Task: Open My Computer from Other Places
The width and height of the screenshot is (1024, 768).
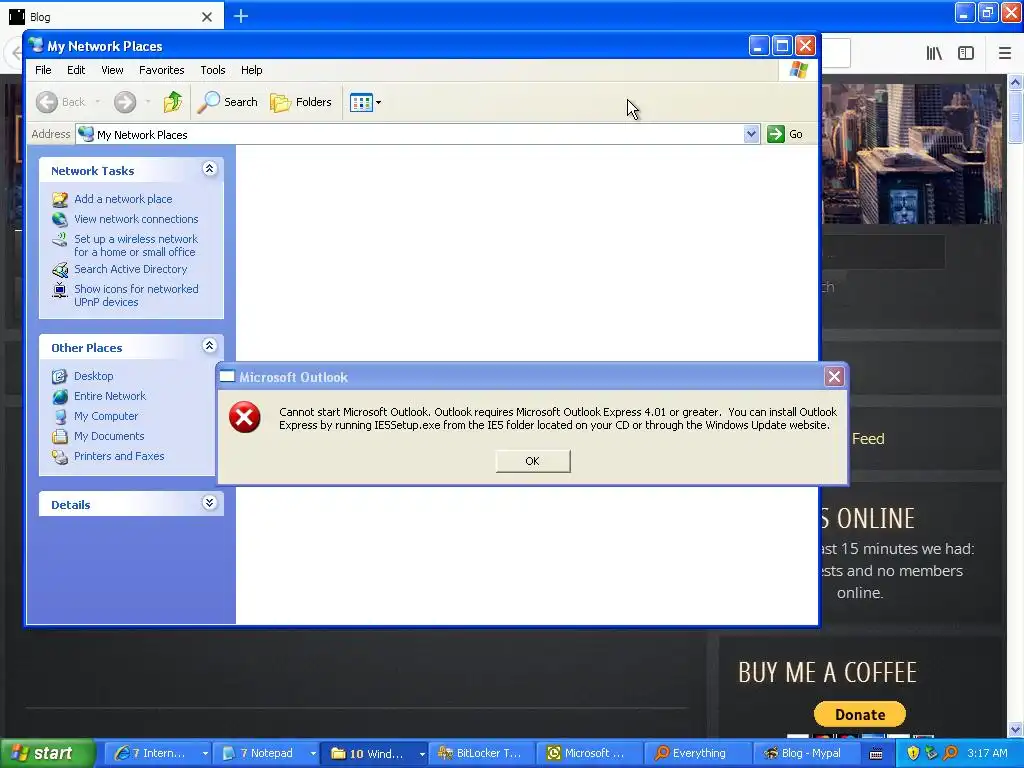Action: 106,416
